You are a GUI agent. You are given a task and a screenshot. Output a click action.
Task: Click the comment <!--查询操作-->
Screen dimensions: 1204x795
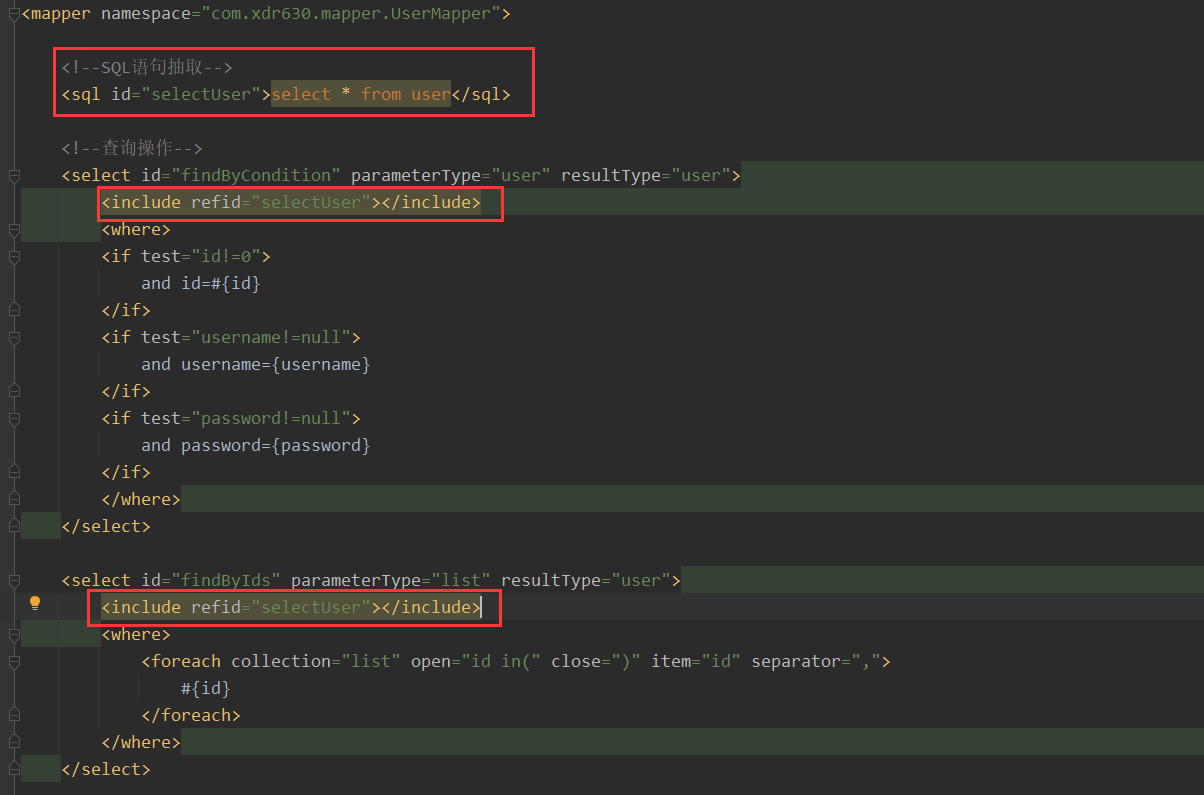[131, 148]
